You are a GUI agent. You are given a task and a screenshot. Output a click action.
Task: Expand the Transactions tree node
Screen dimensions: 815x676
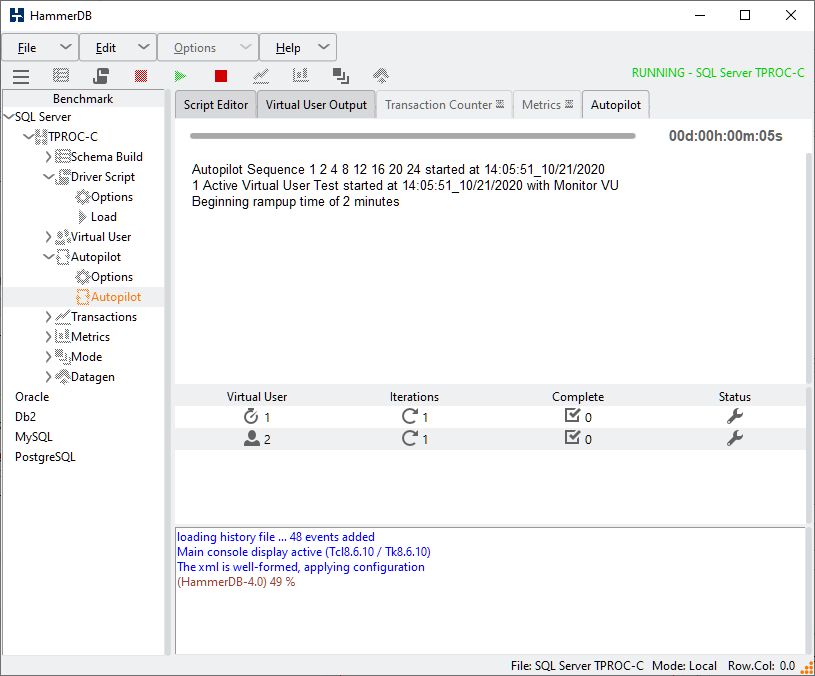[x=48, y=316]
